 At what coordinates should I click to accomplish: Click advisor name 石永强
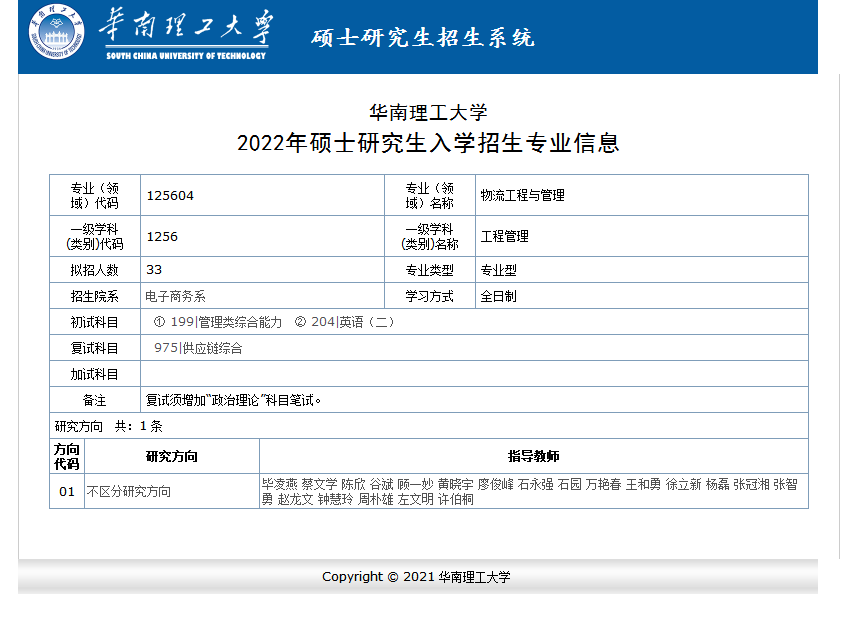coord(535,484)
